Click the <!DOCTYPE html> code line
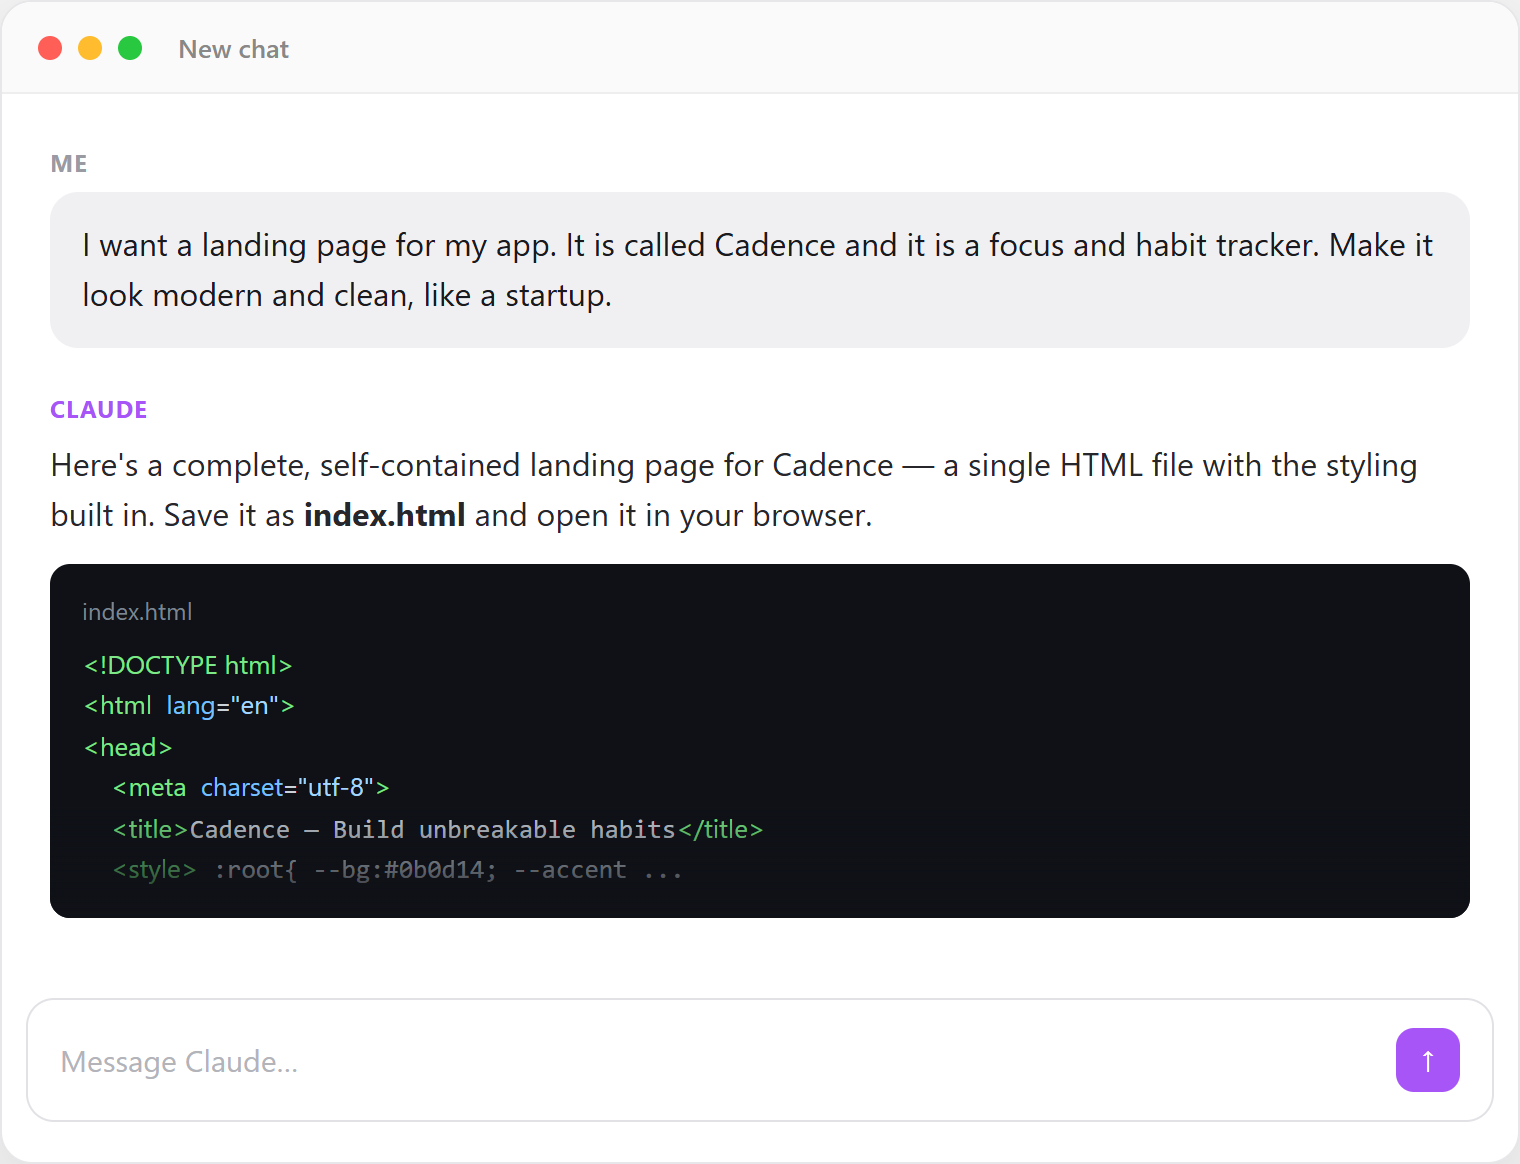 (x=188, y=665)
